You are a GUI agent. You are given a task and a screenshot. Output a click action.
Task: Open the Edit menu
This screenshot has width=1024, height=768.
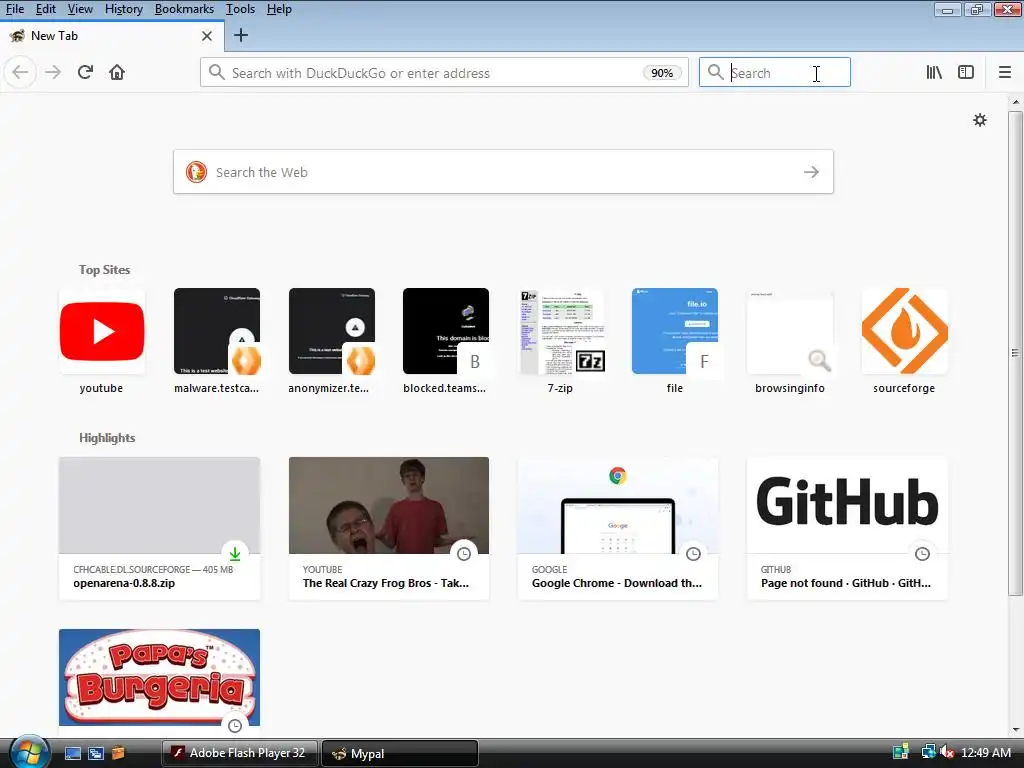(x=45, y=9)
